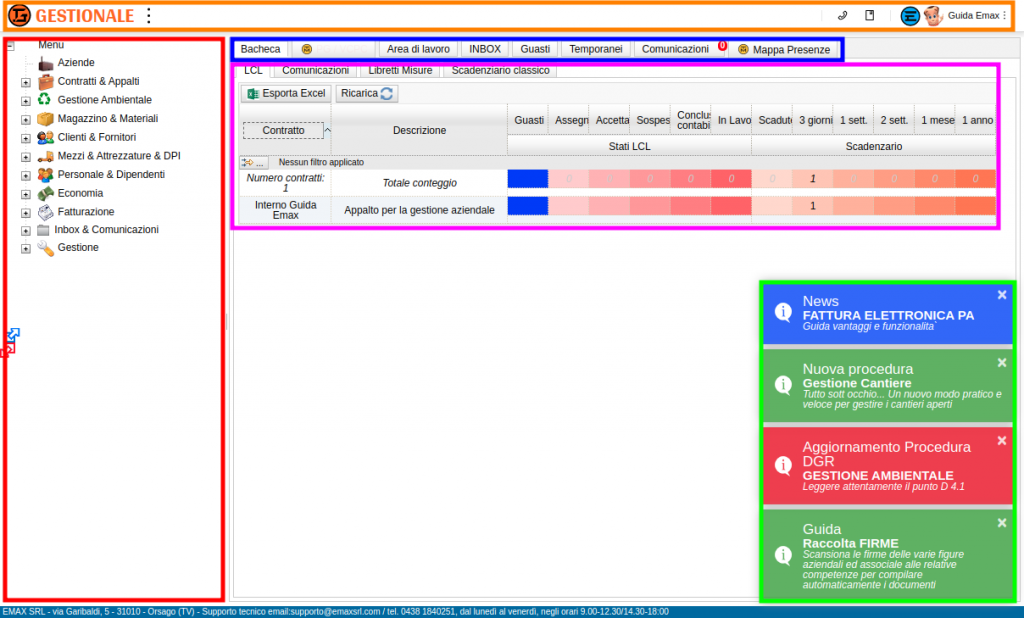This screenshot has height=618, width=1024.
Task: Click the document icon in top bar
Action: click(x=869, y=16)
